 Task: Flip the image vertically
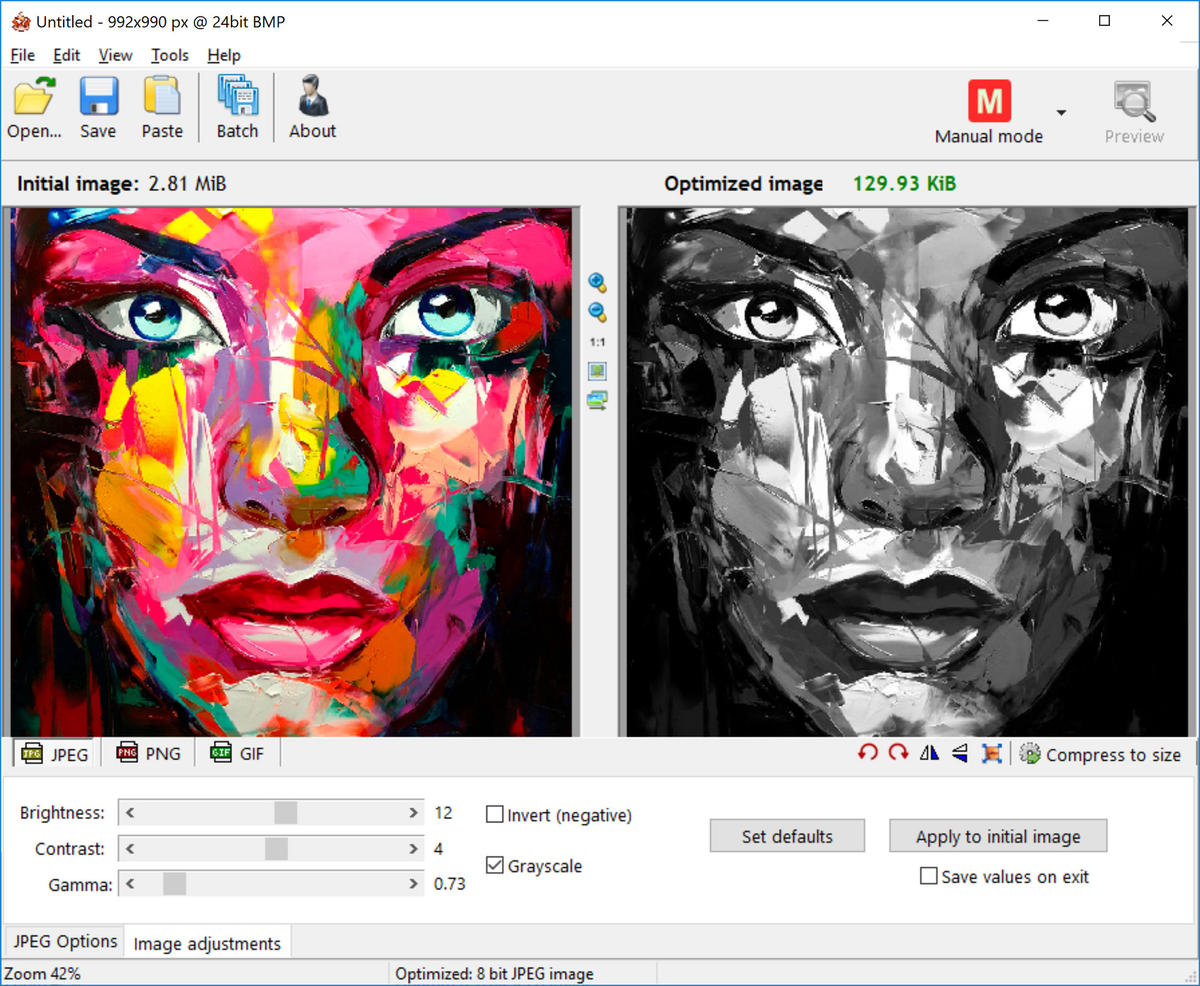960,753
